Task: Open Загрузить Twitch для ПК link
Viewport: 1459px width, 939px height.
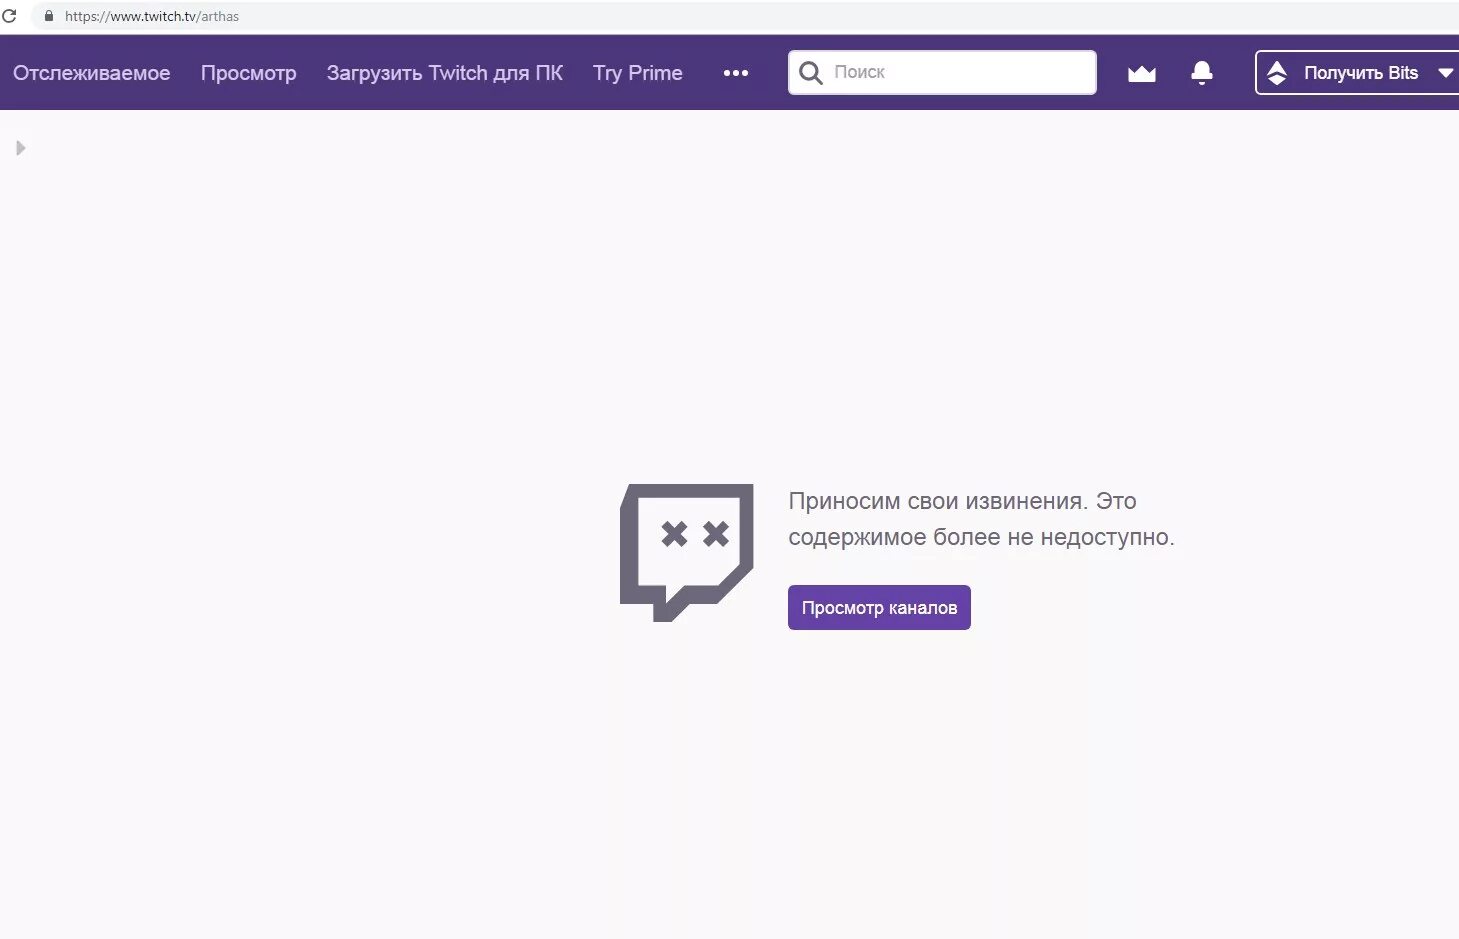Action: tap(445, 73)
